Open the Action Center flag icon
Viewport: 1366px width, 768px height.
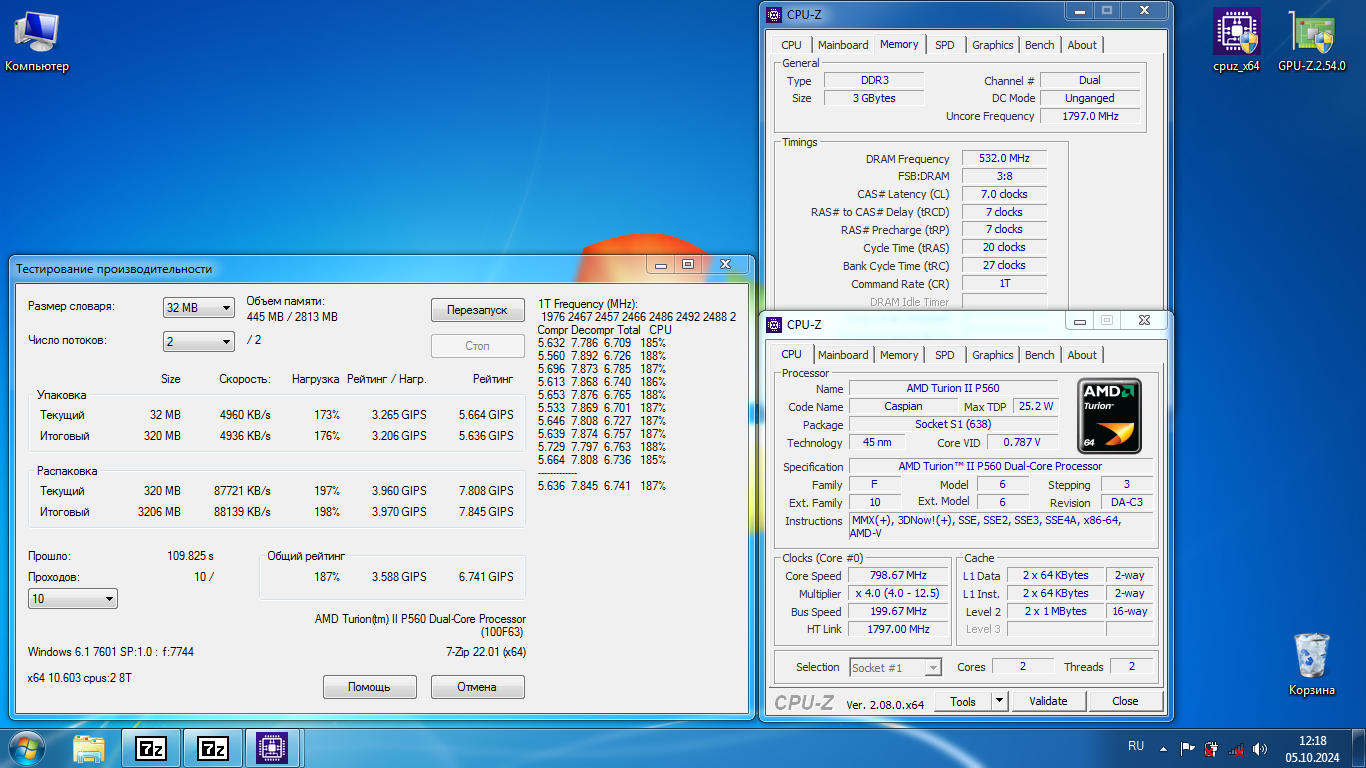point(1188,747)
